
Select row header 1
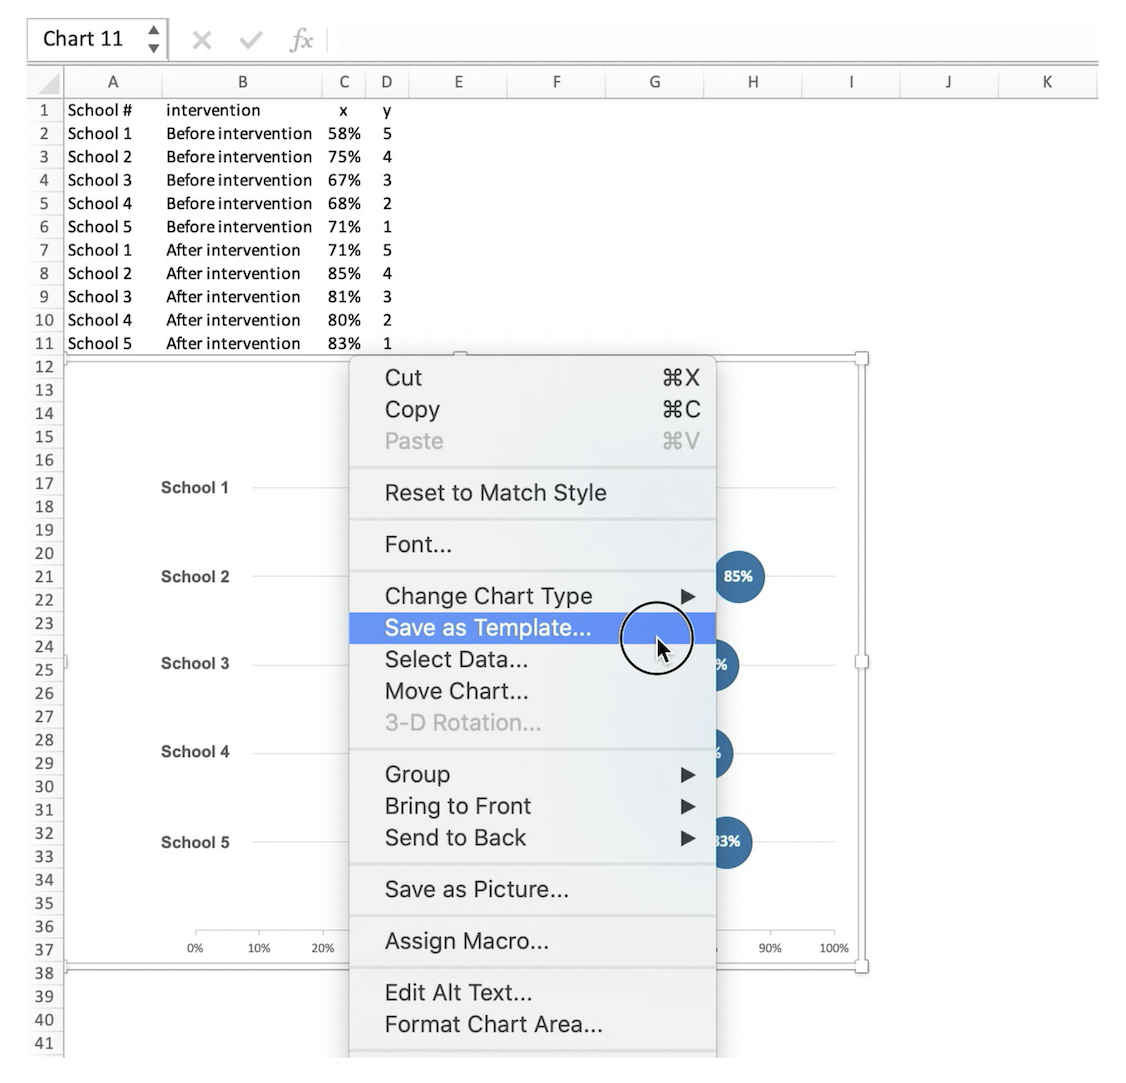pyautogui.click(x=44, y=110)
